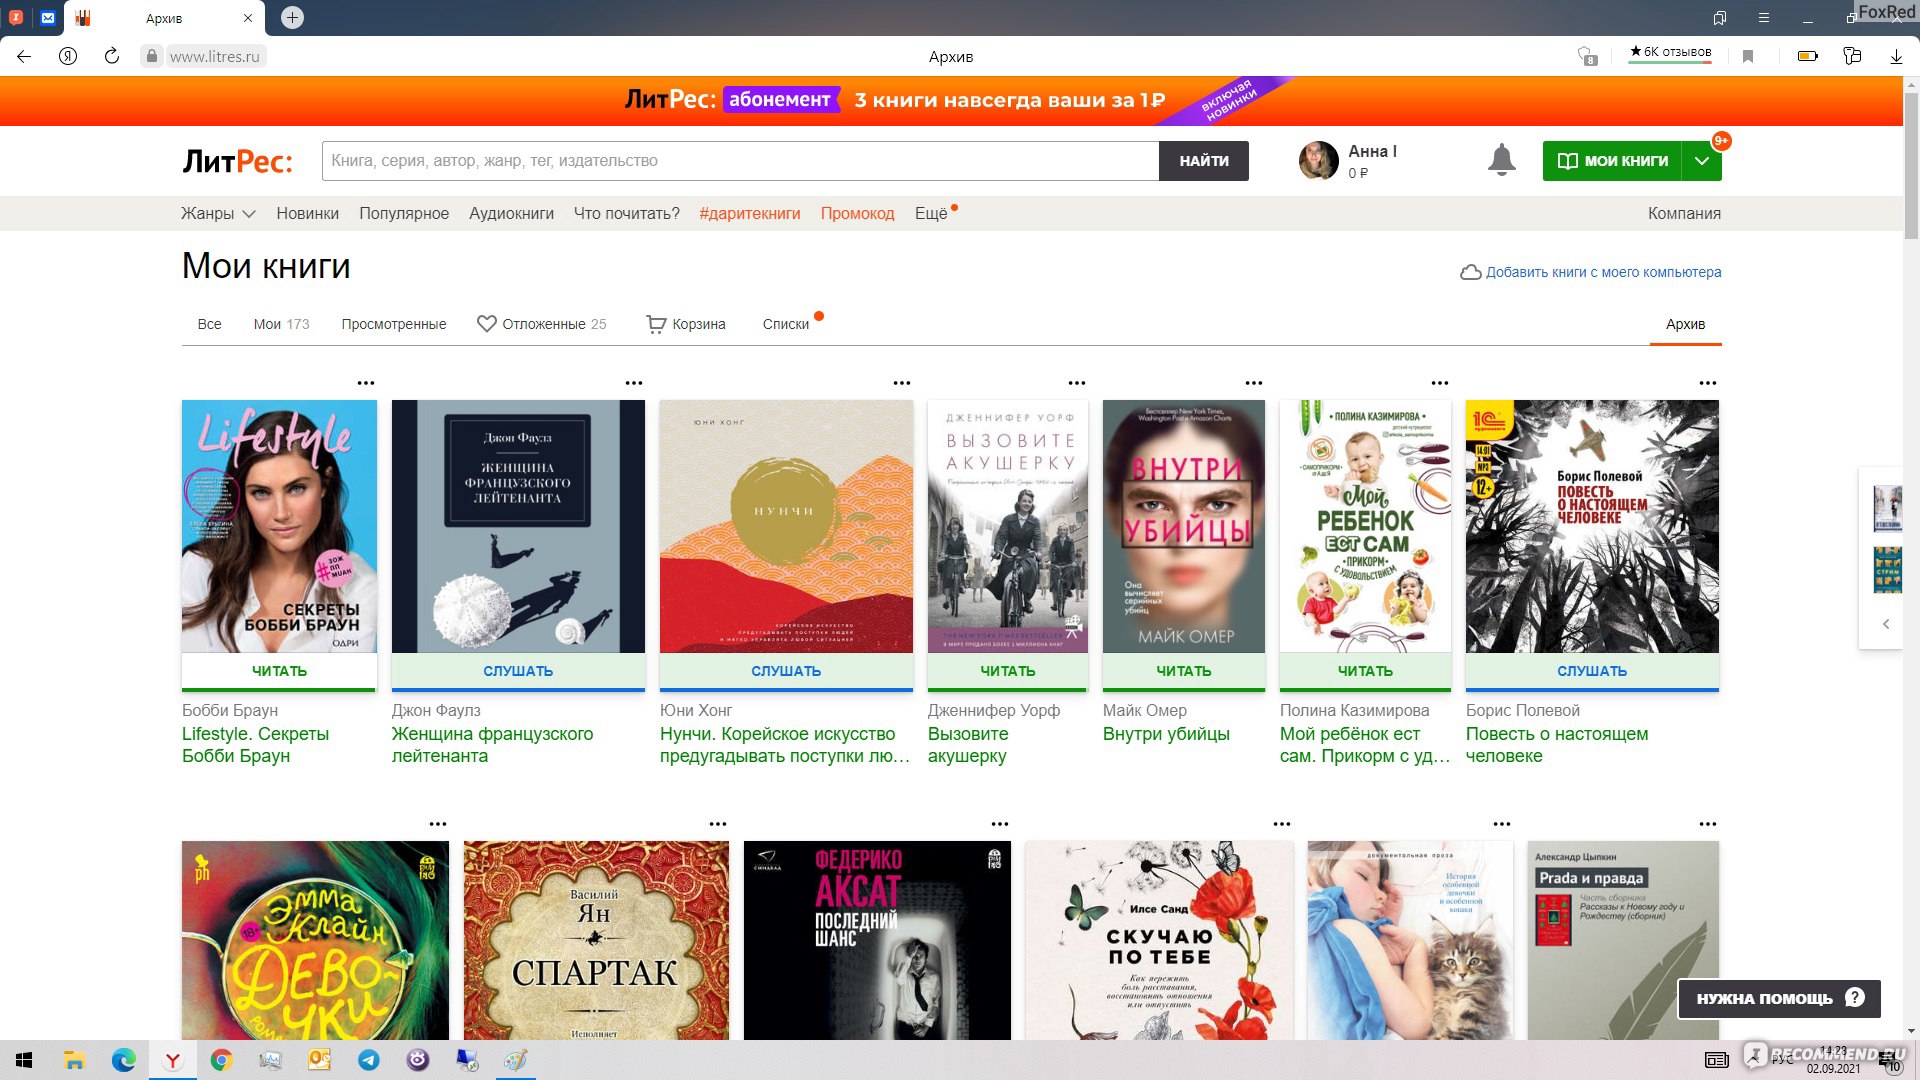The width and height of the screenshot is (1920, 1080).
Task: Click the абонемент promo banner
Action: (x=950, y=100)
